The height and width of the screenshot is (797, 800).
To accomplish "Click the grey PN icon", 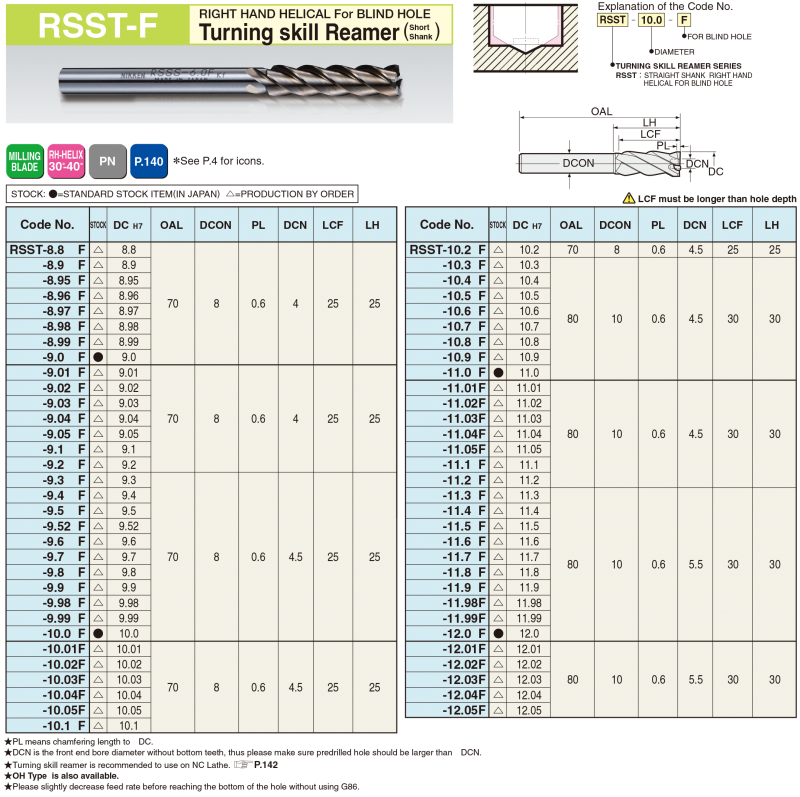I will 107,161.
